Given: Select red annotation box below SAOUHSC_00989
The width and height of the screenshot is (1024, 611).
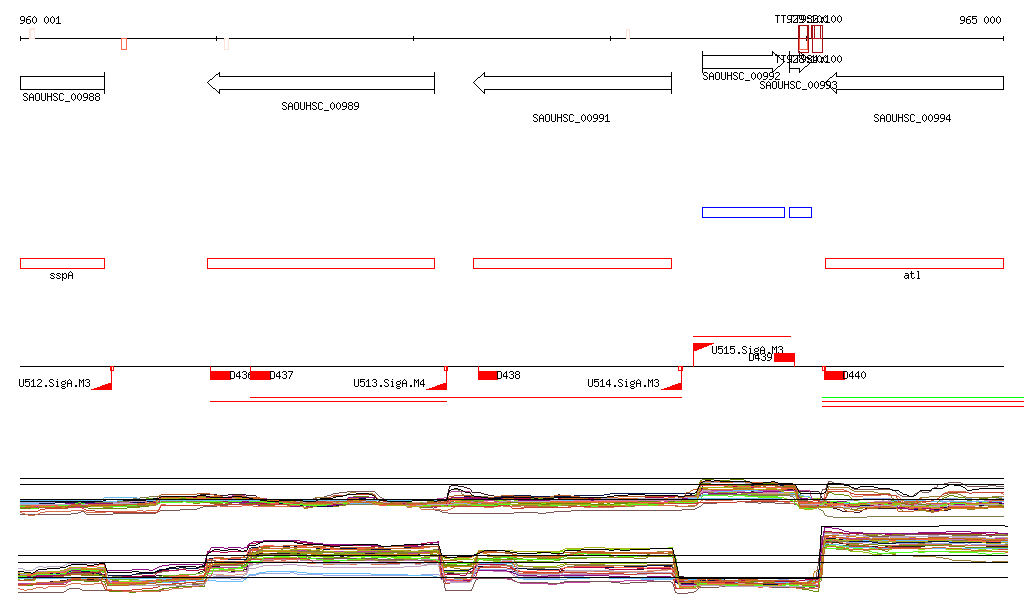Looking at the screenshot, I should tap(321, 264).
